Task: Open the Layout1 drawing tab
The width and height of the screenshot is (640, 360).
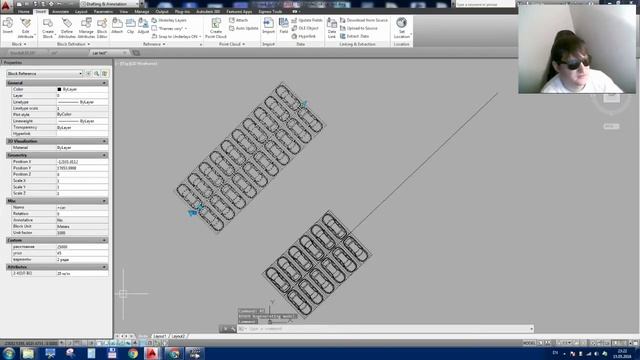Action: (x=160, y=336)
